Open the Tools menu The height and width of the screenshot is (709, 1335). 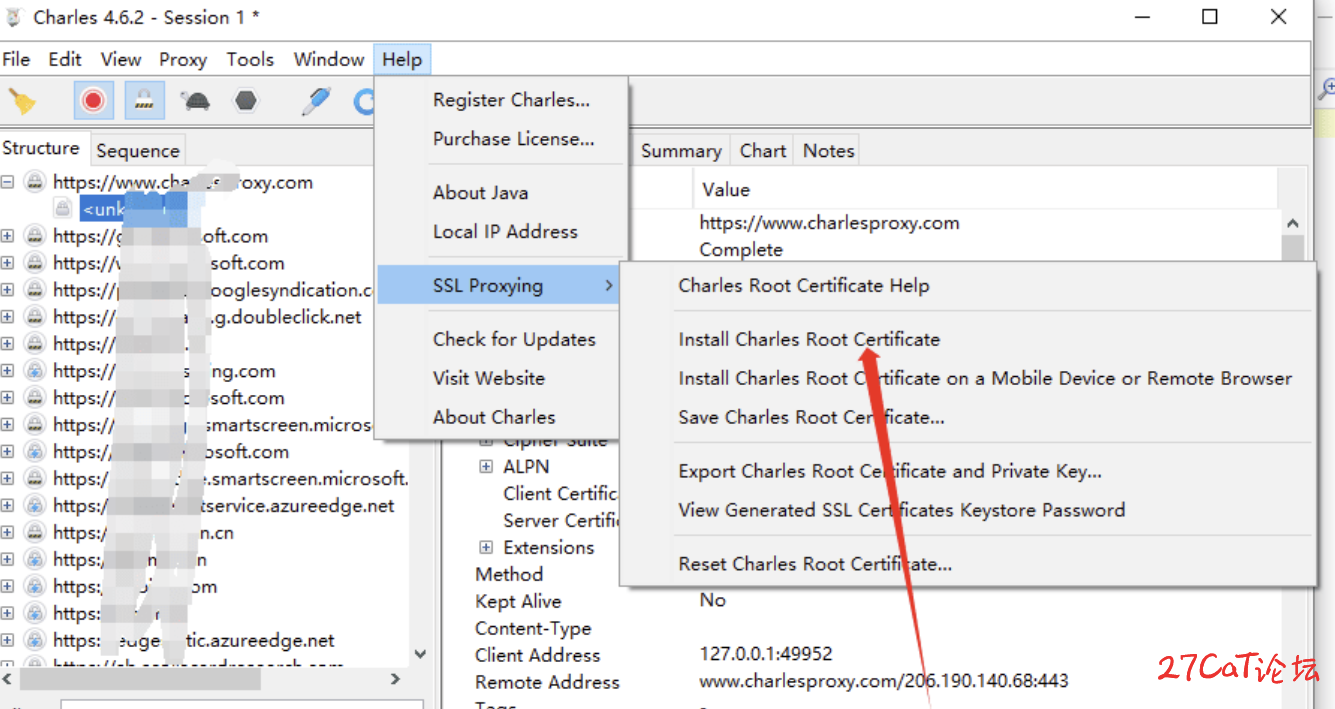[x=250, y=60]
